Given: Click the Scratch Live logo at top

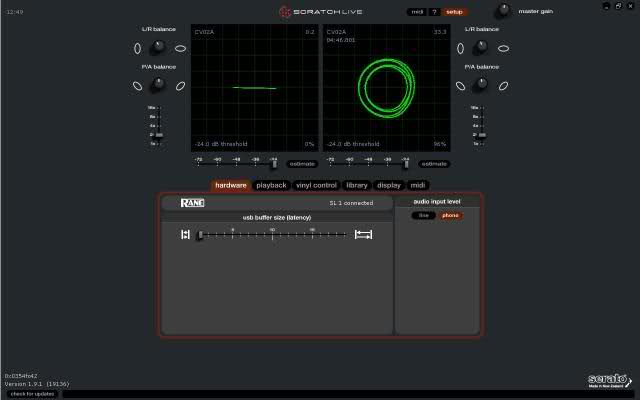Looking at the screenshot, I should tap(320, 12).
